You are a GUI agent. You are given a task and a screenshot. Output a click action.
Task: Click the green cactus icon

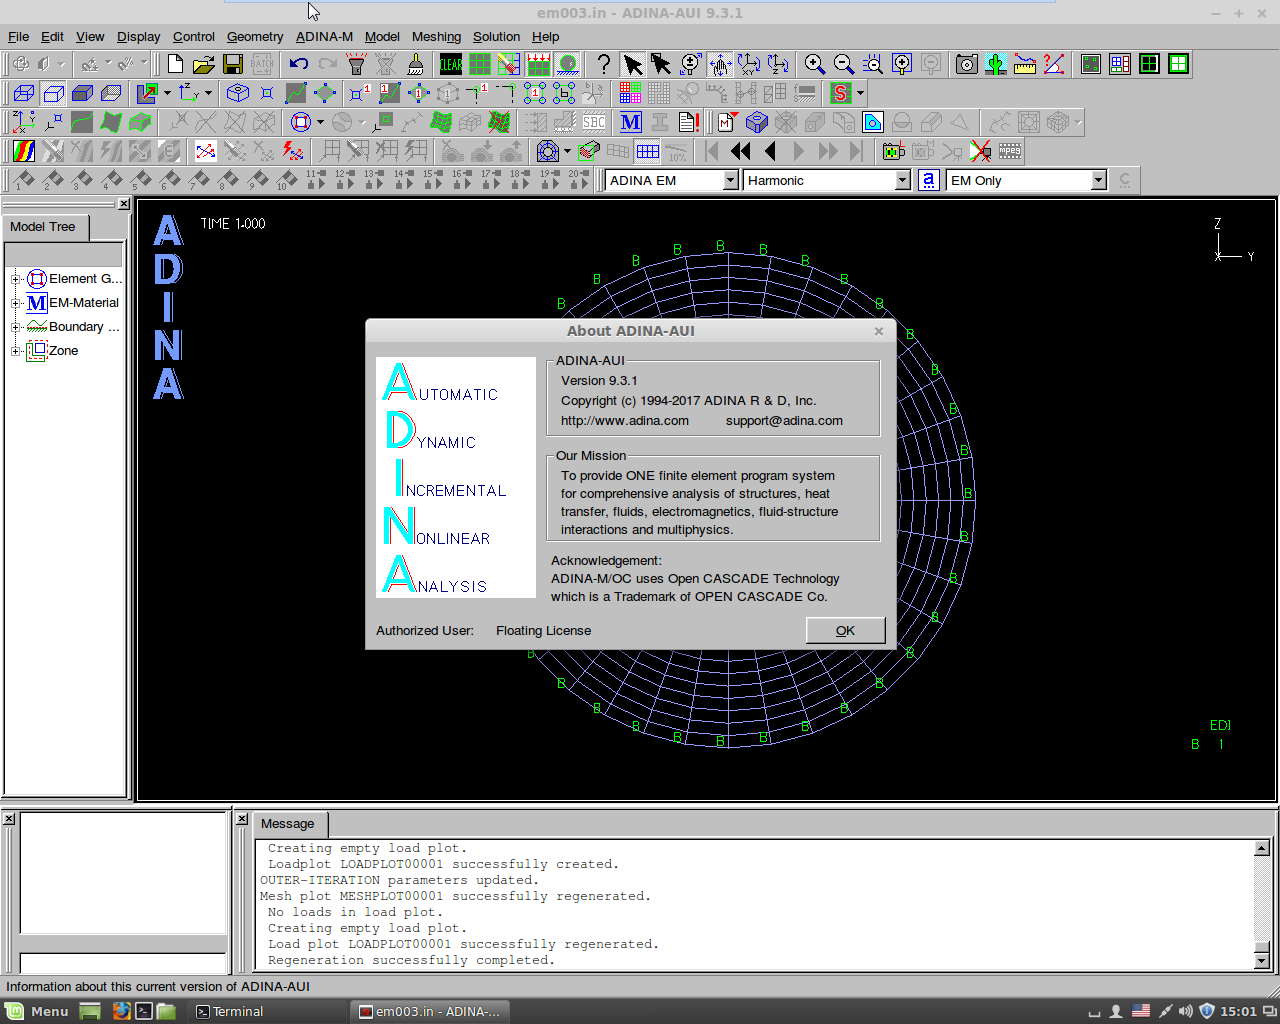point(995,64)
